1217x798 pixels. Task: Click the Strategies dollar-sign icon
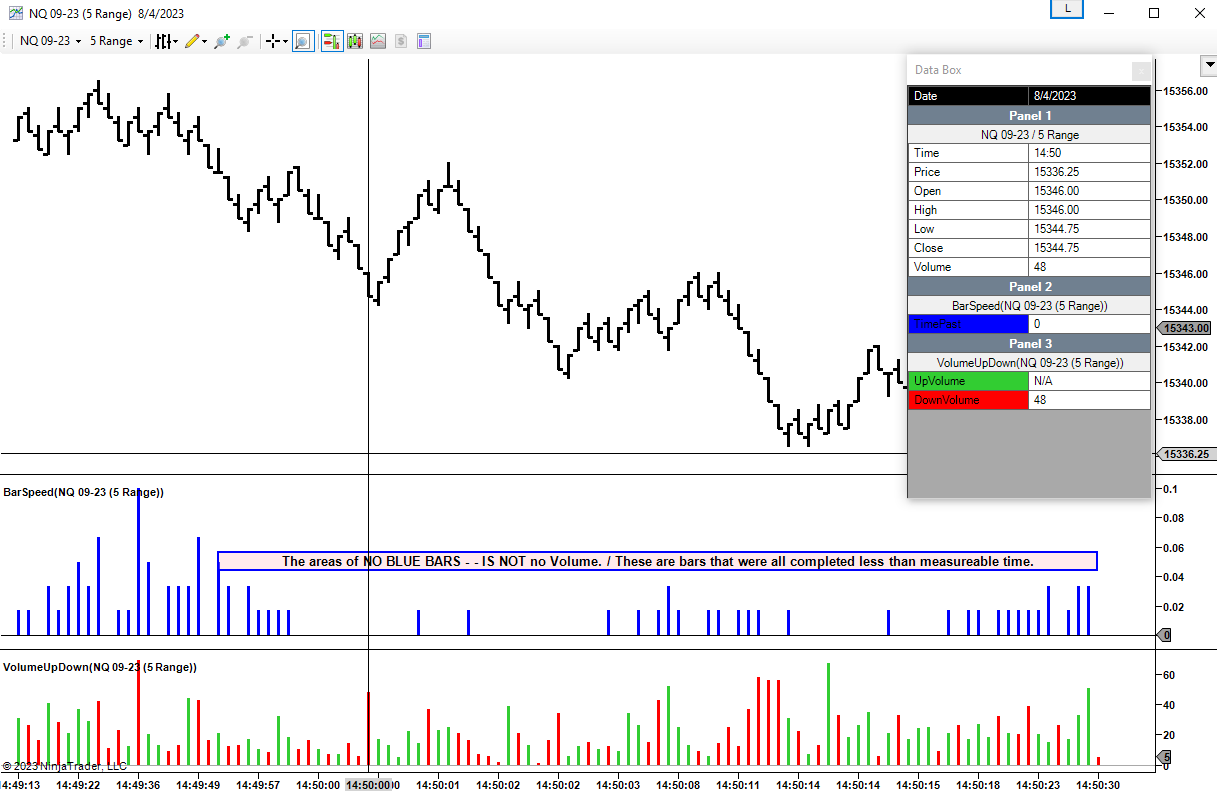401,41
